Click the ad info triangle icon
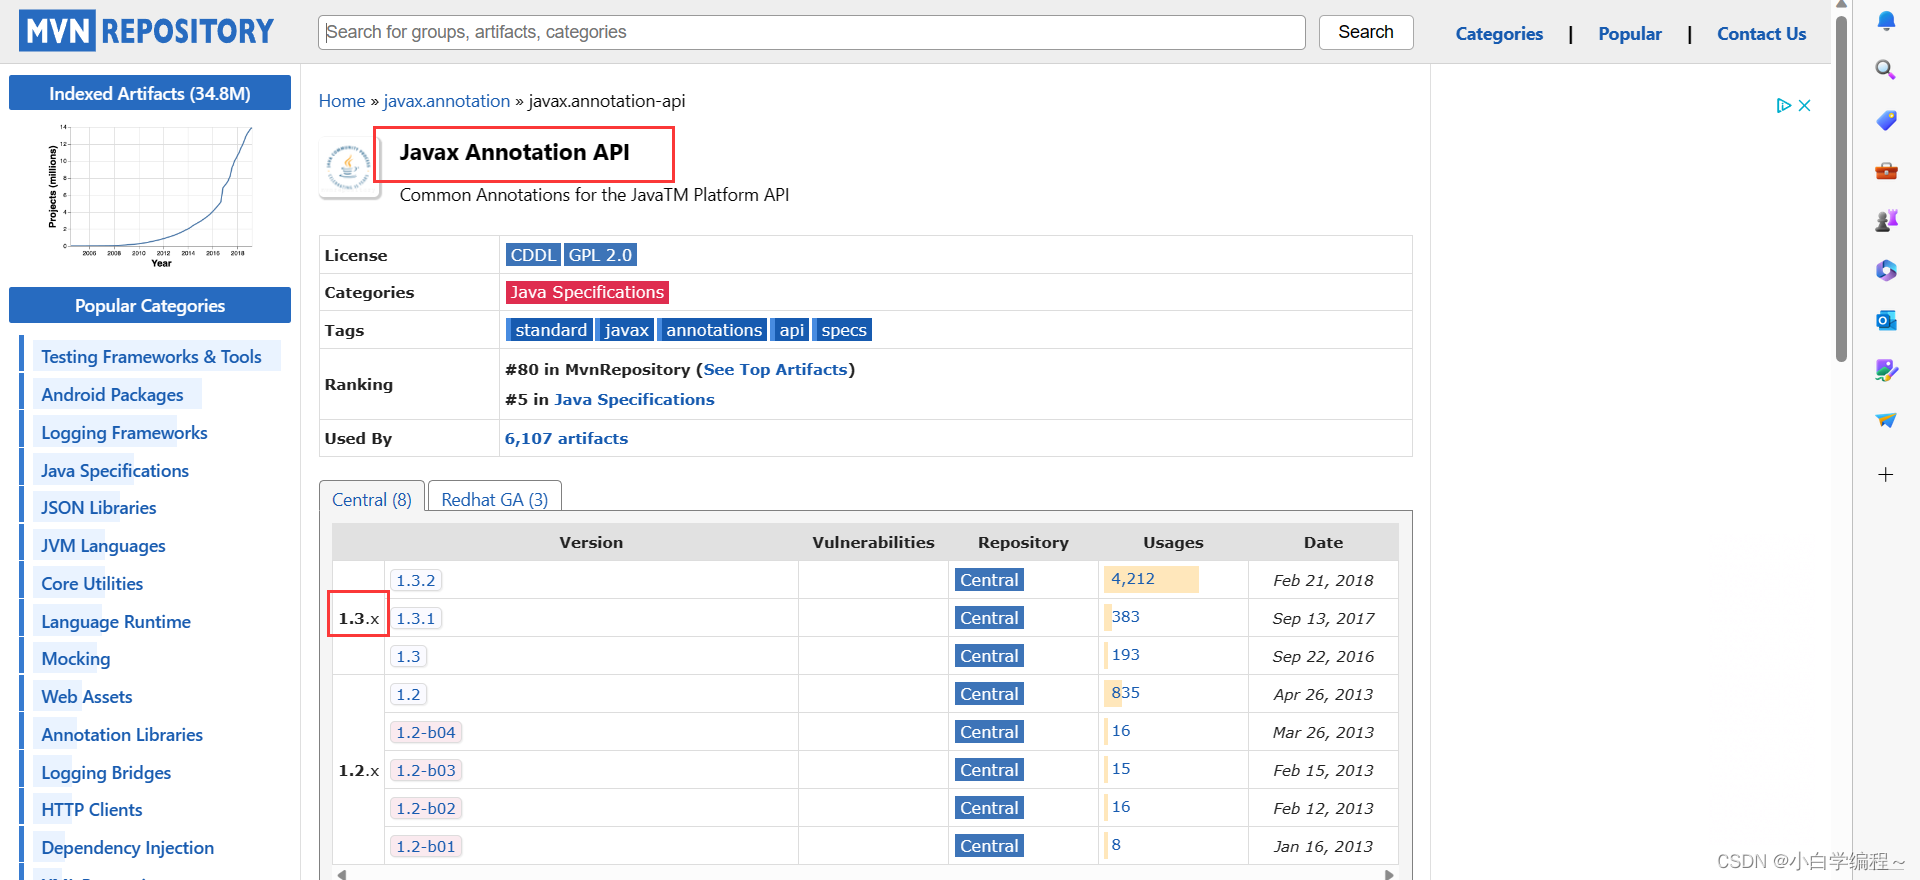Screen dimensions: 1920x880 pyautogui.click(x=1783, y=105)
